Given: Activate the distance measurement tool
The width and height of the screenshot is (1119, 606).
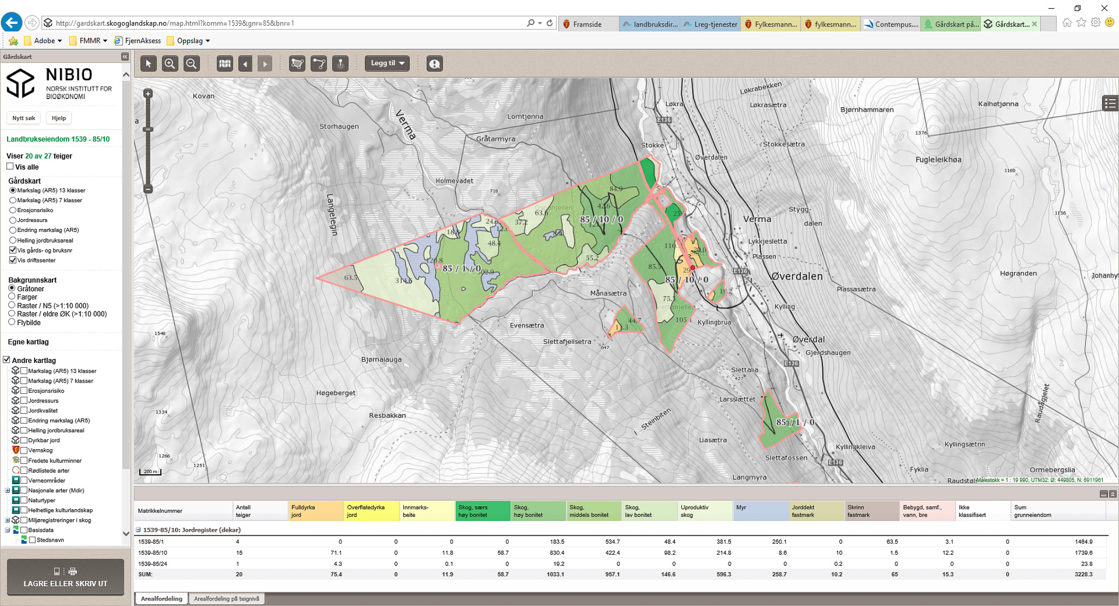Looking at the screenshot, I should (x=318, y=63).
